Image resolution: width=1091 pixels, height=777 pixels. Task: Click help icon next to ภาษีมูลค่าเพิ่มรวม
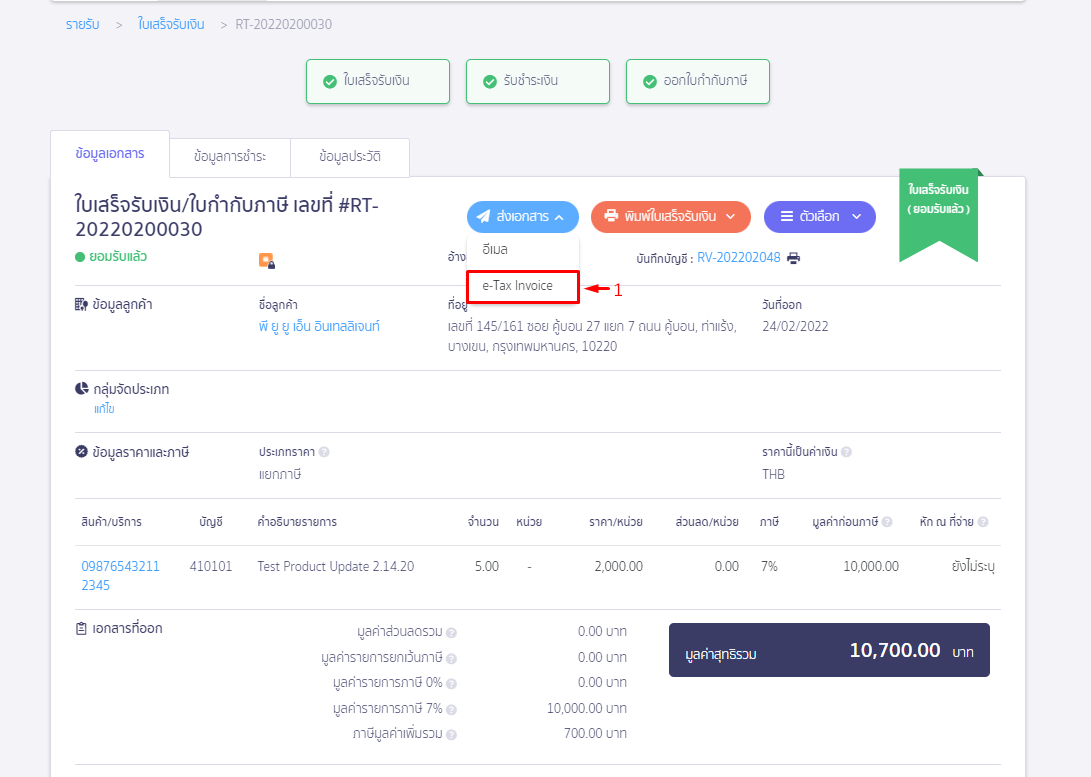(451, 735)
